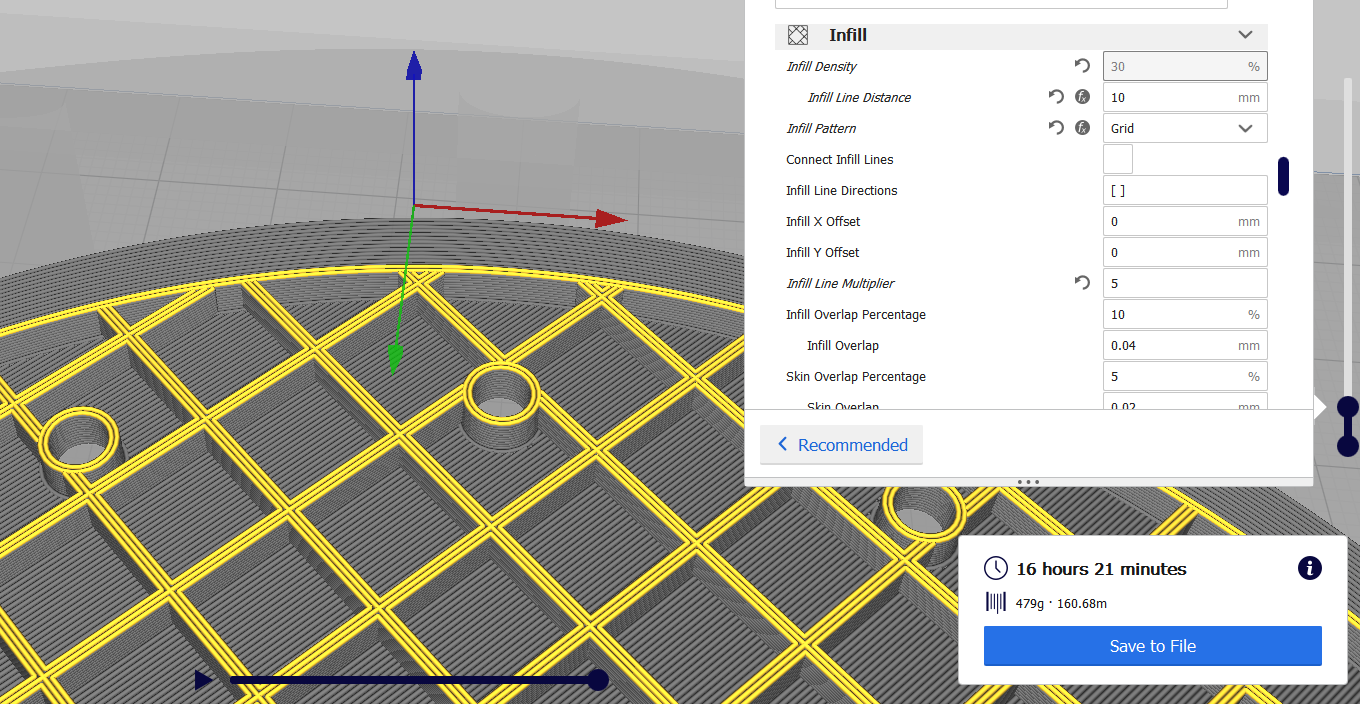Play the layer simulation
The image size is (1360, 704).
203,680
